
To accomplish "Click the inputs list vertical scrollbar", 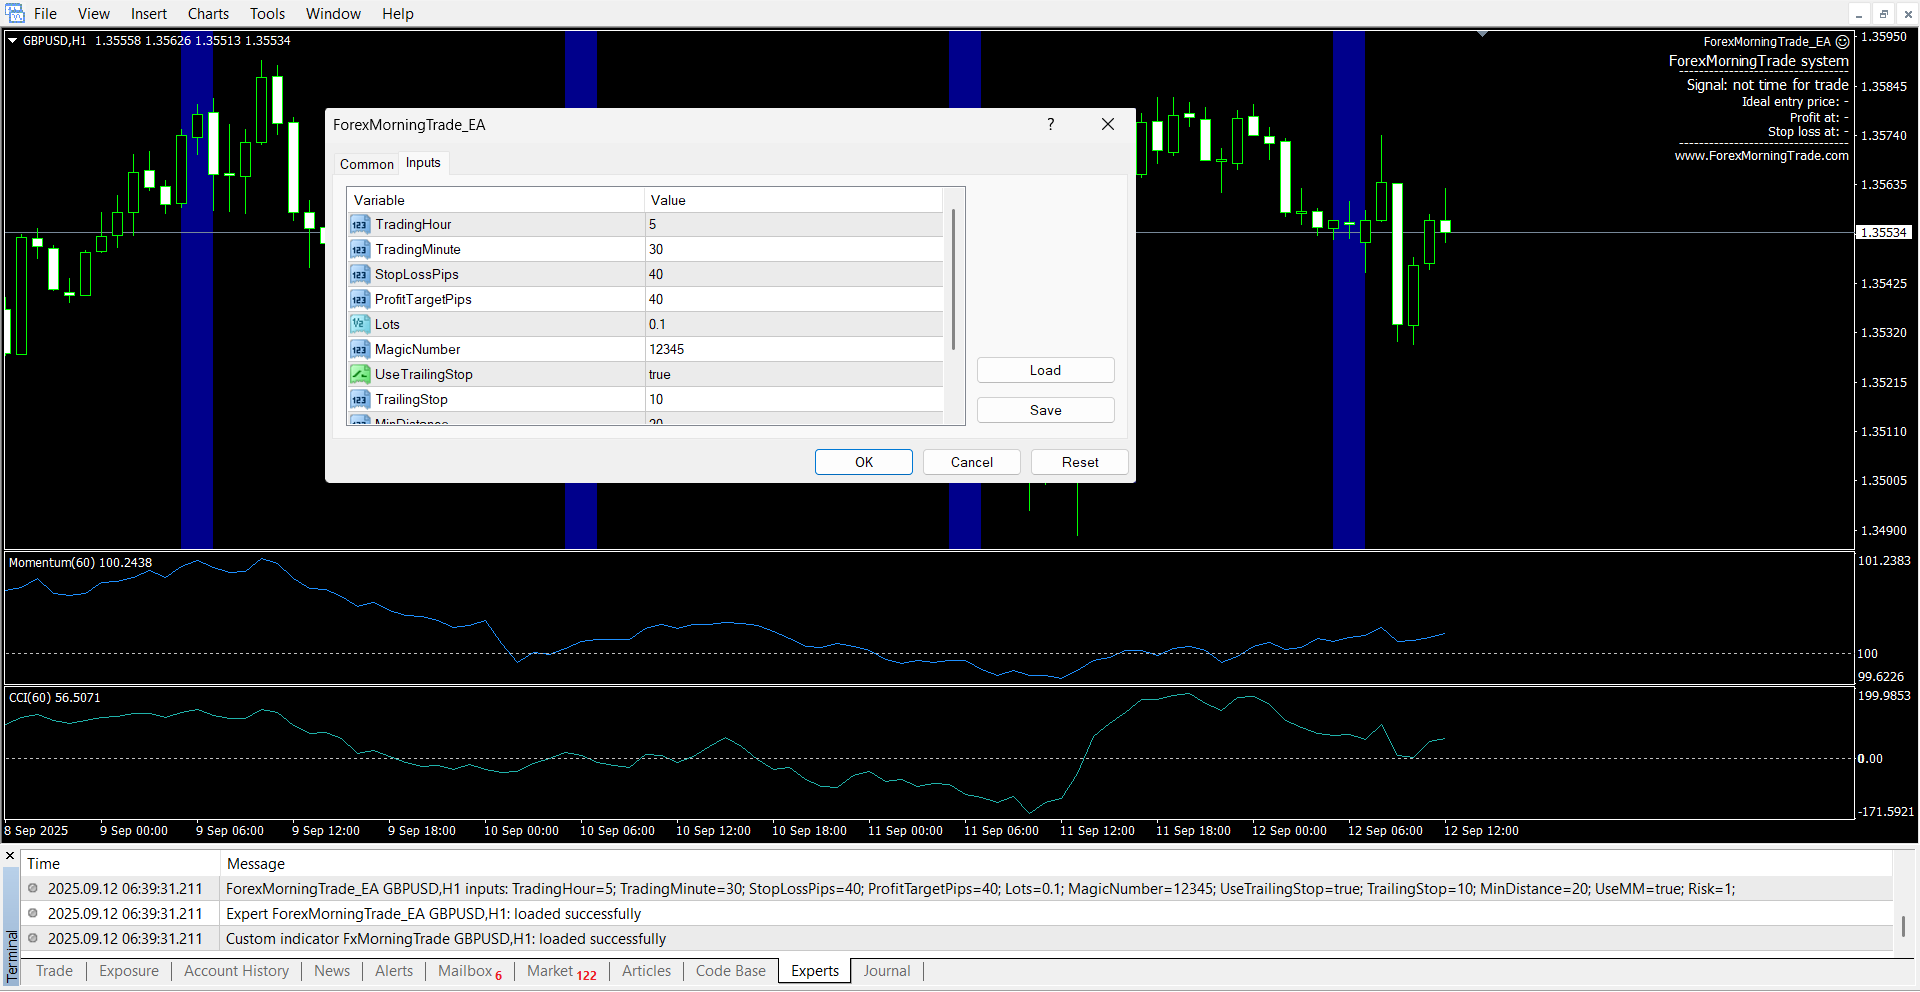I will pyautogui.click(x=953, y=280).
